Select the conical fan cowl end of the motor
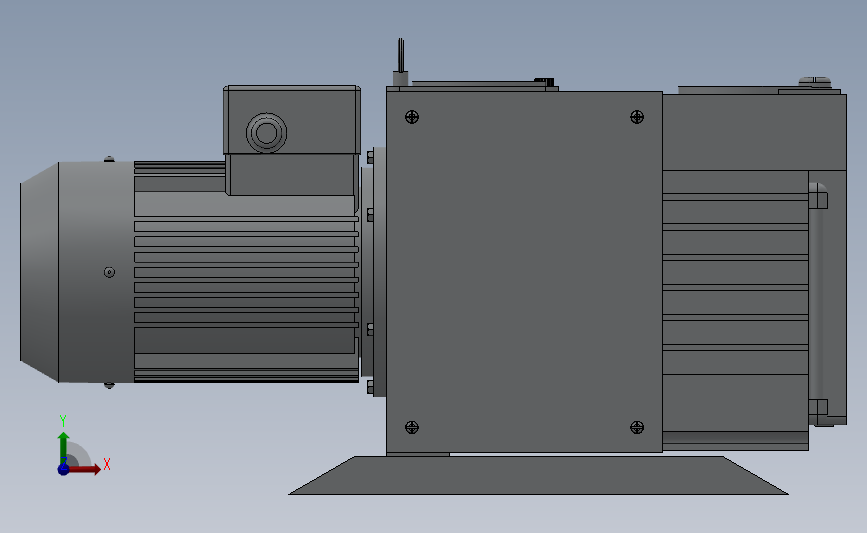 tap(39, 272)
